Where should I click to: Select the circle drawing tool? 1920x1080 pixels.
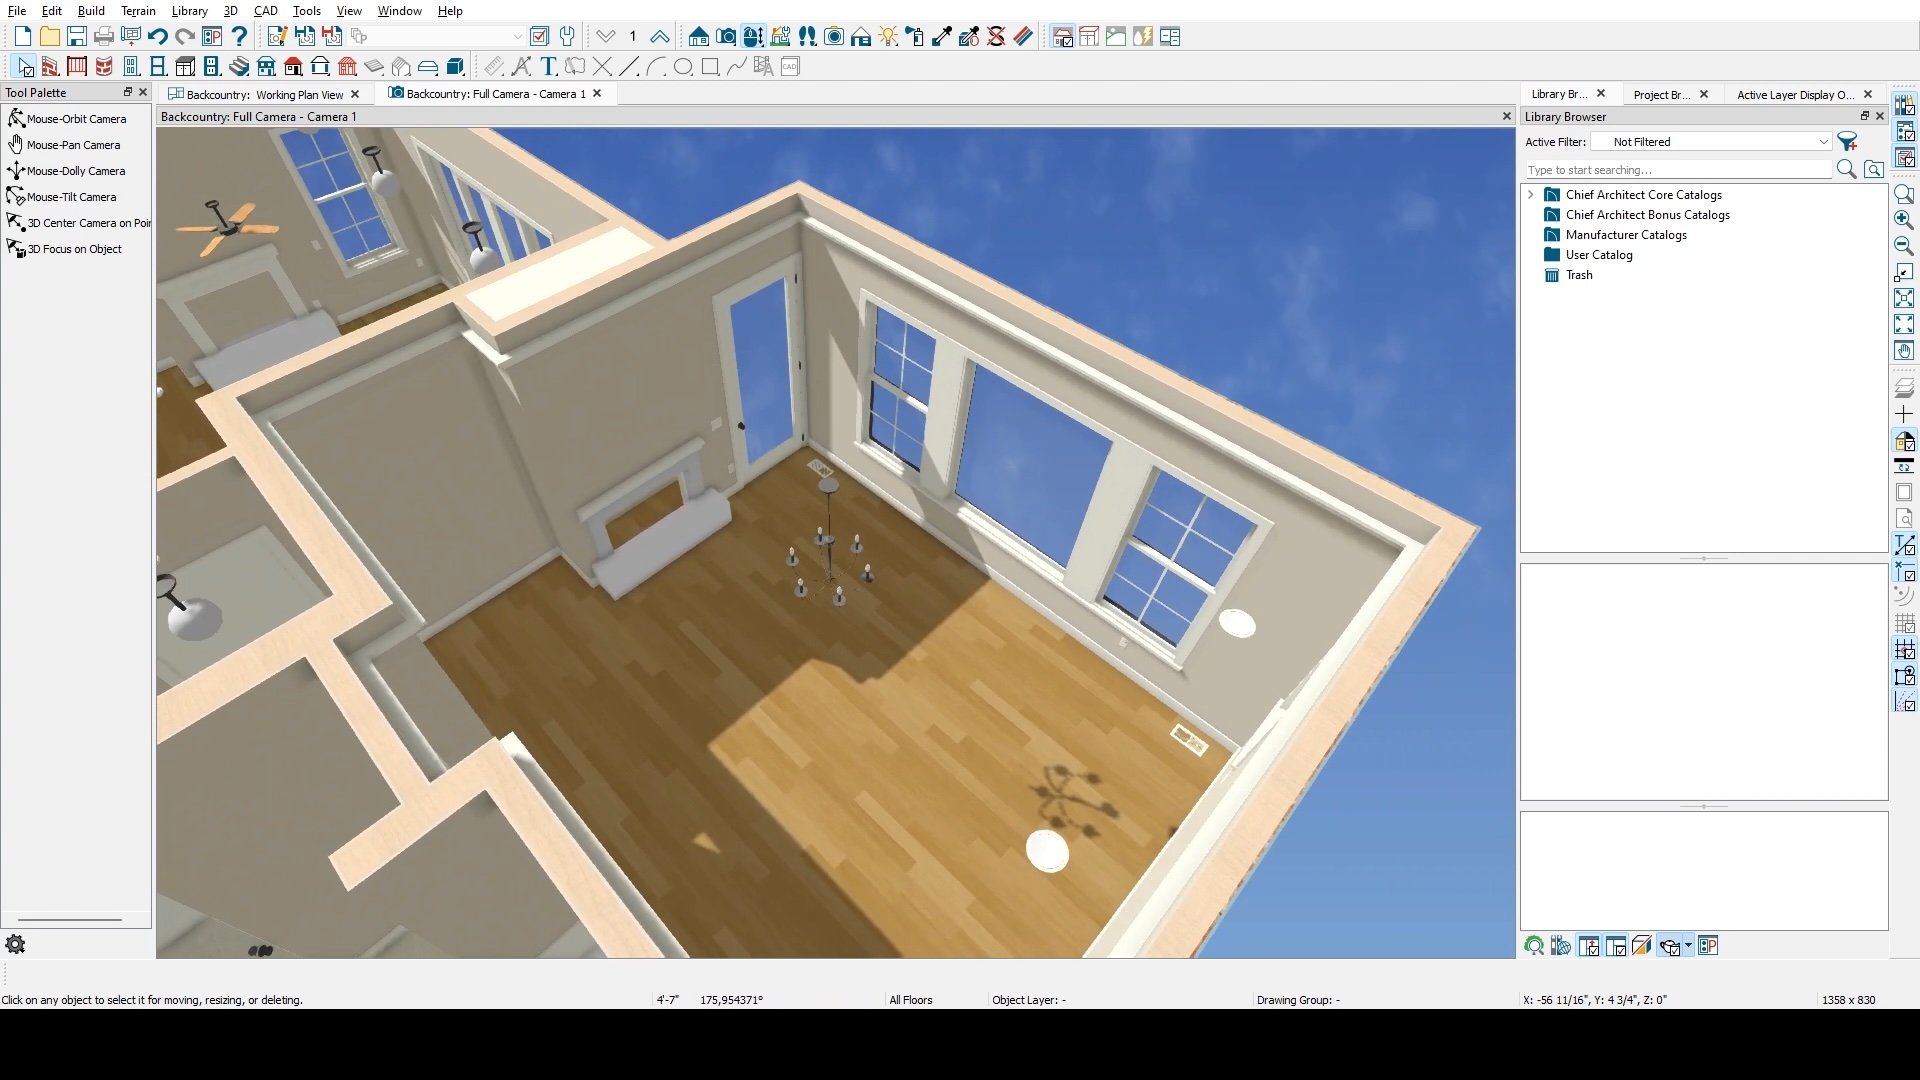click(x=683, y=67)
